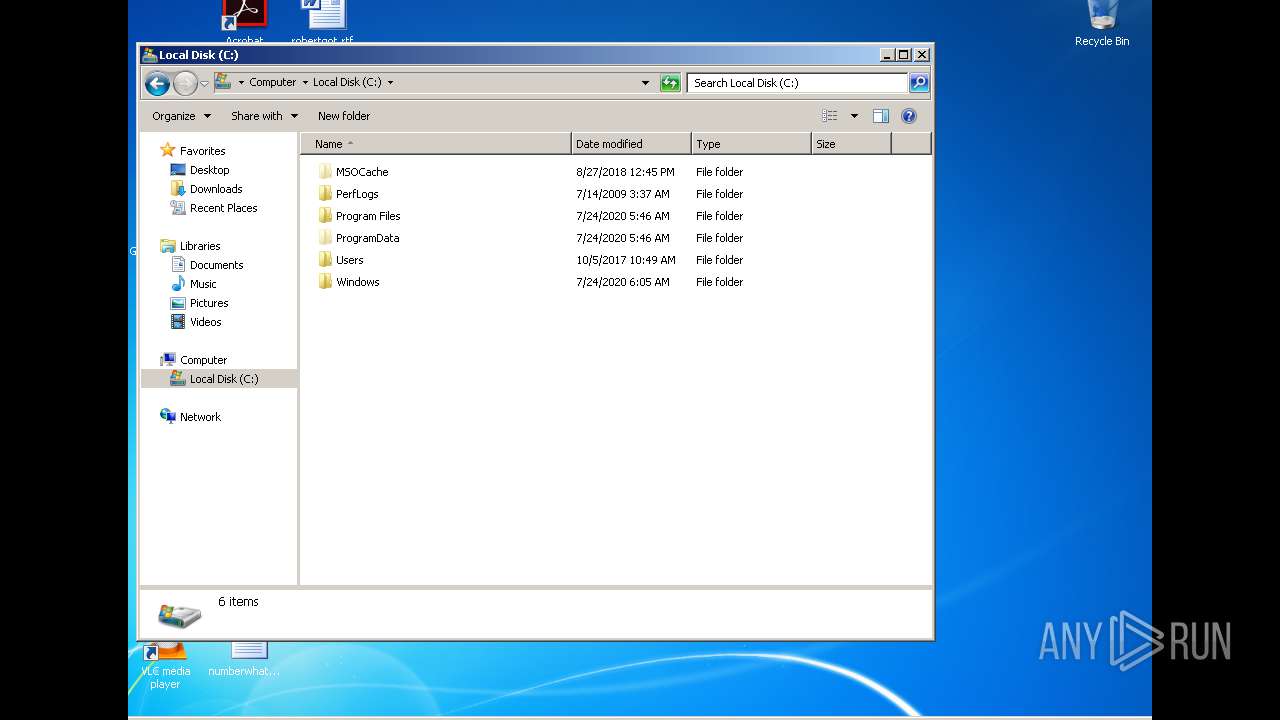Select Computer in the address breadcrumb

point(273,83)
